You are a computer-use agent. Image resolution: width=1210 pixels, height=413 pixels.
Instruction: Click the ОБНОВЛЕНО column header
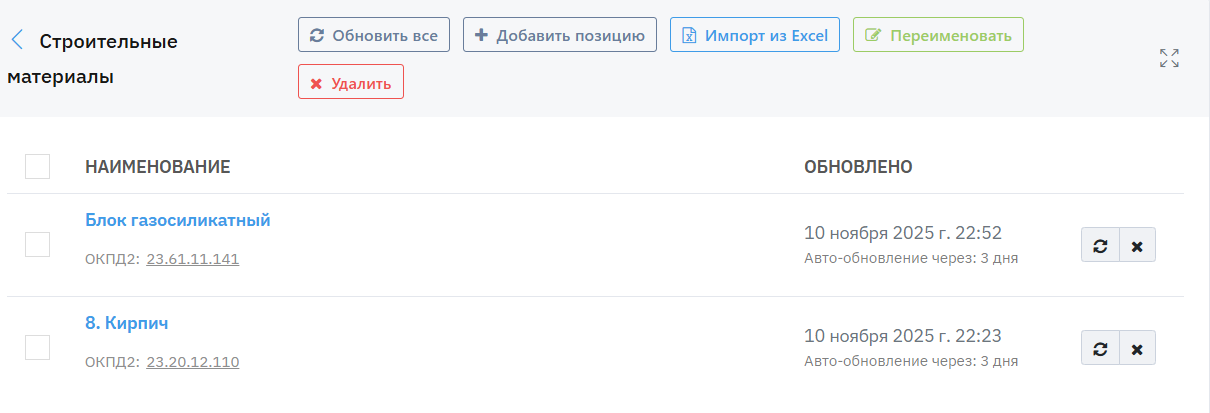[858, 167]
